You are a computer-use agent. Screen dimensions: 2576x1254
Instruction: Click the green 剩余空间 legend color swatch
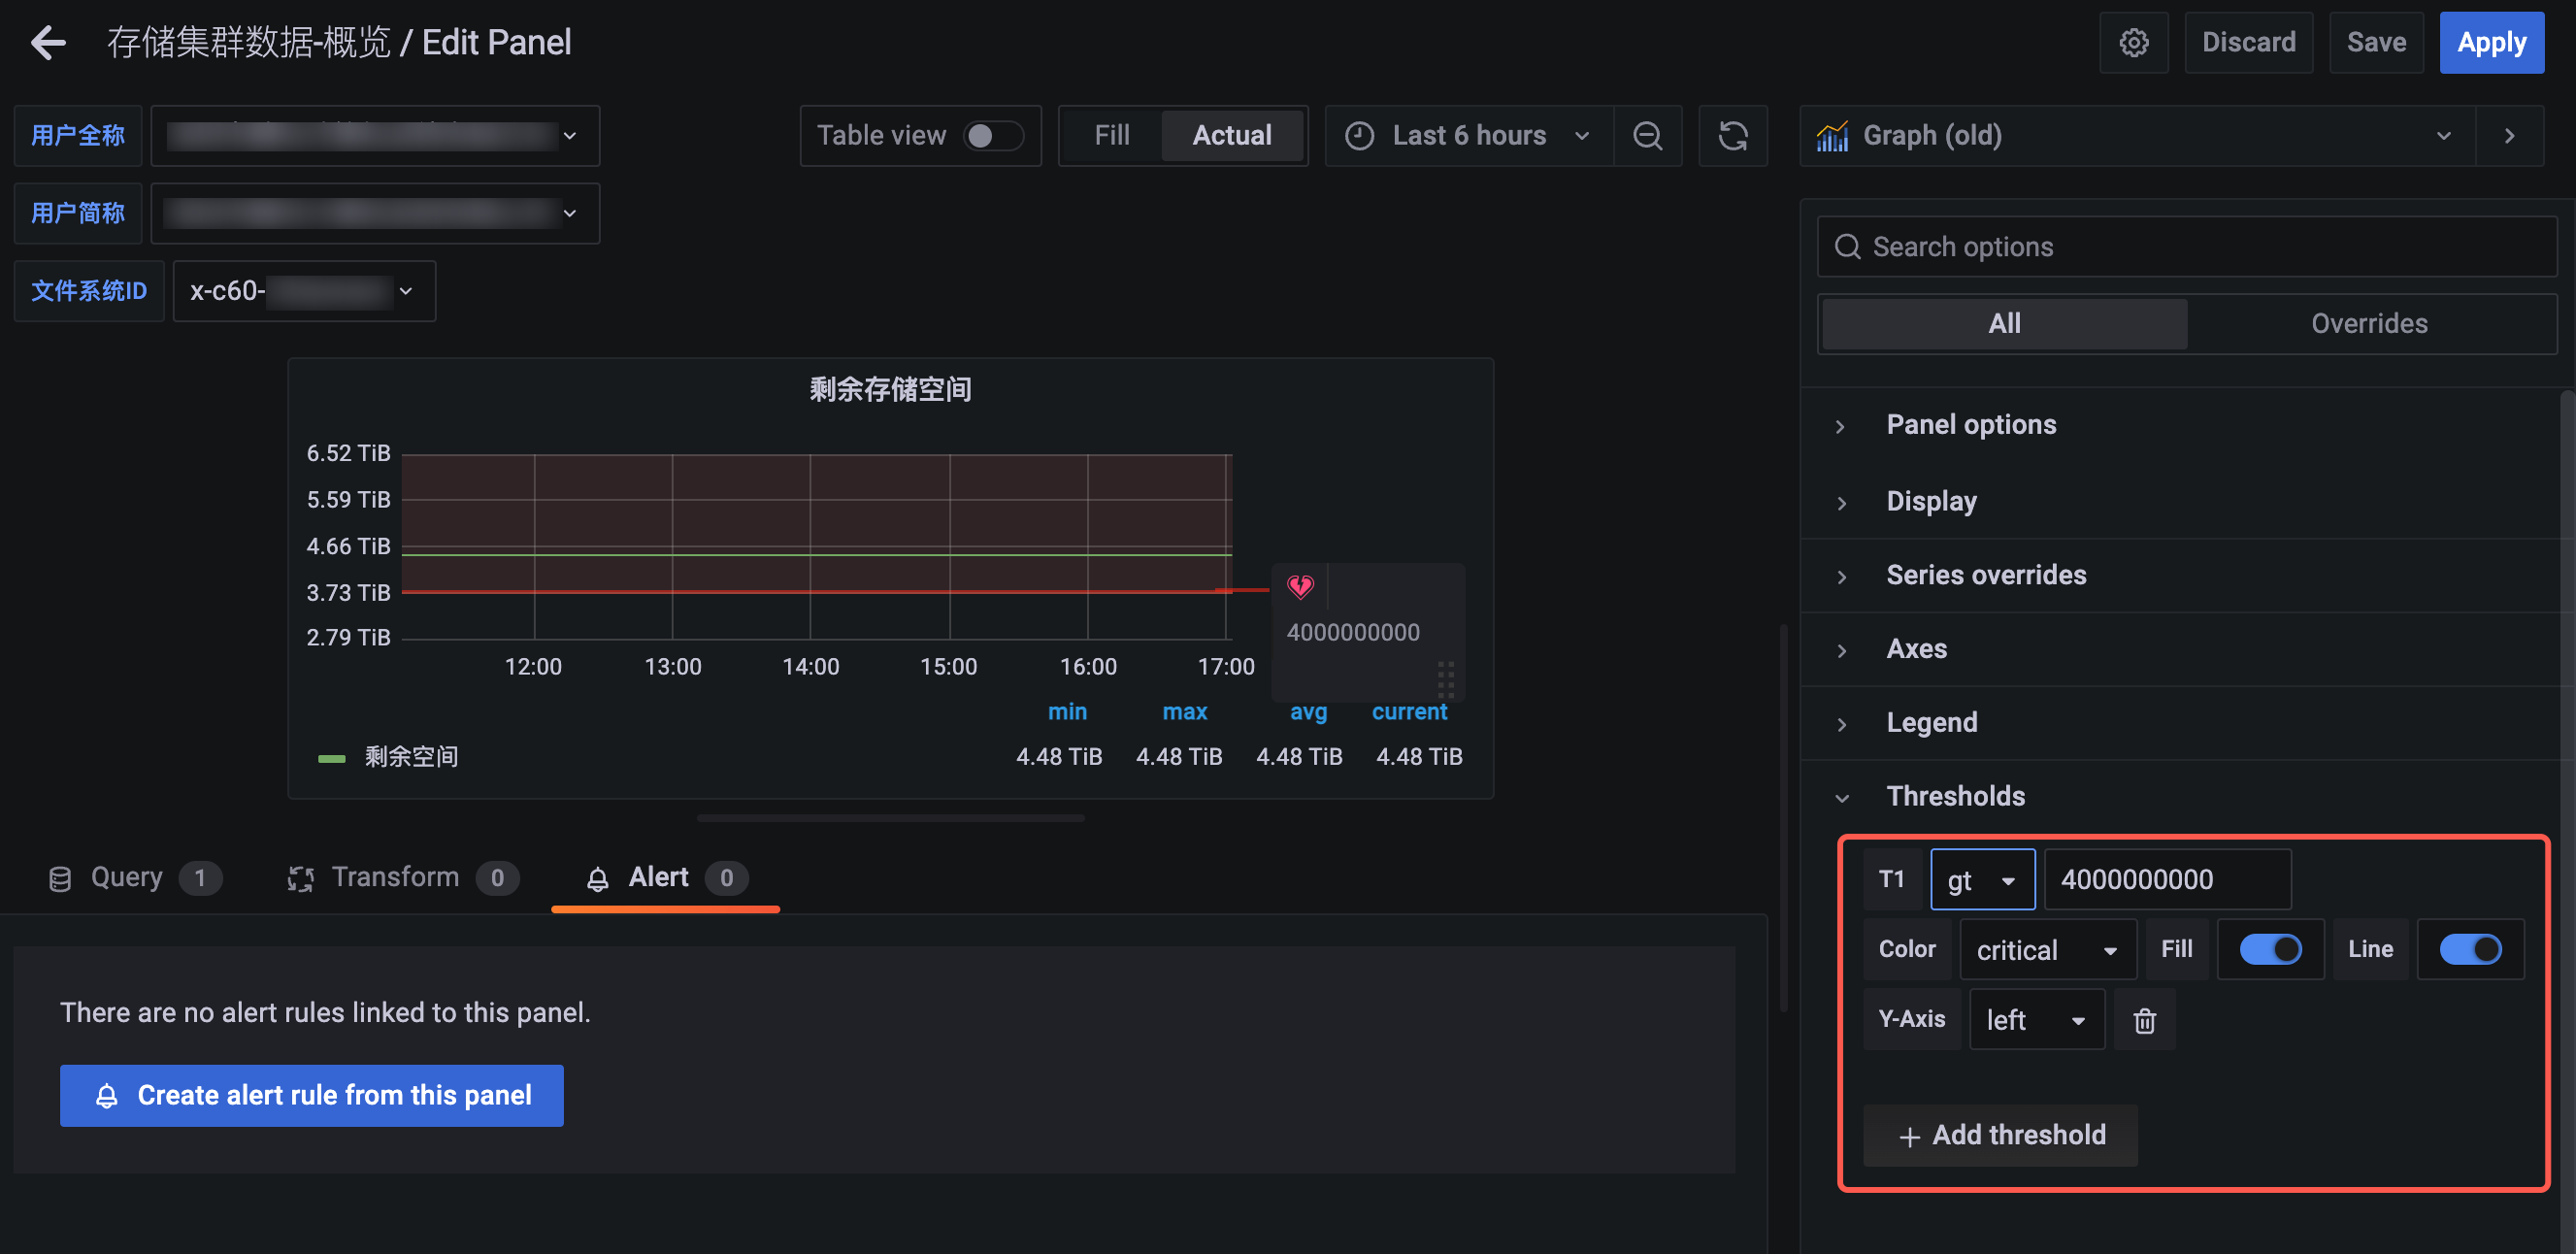pyautogui.click(x=331, y=758)
